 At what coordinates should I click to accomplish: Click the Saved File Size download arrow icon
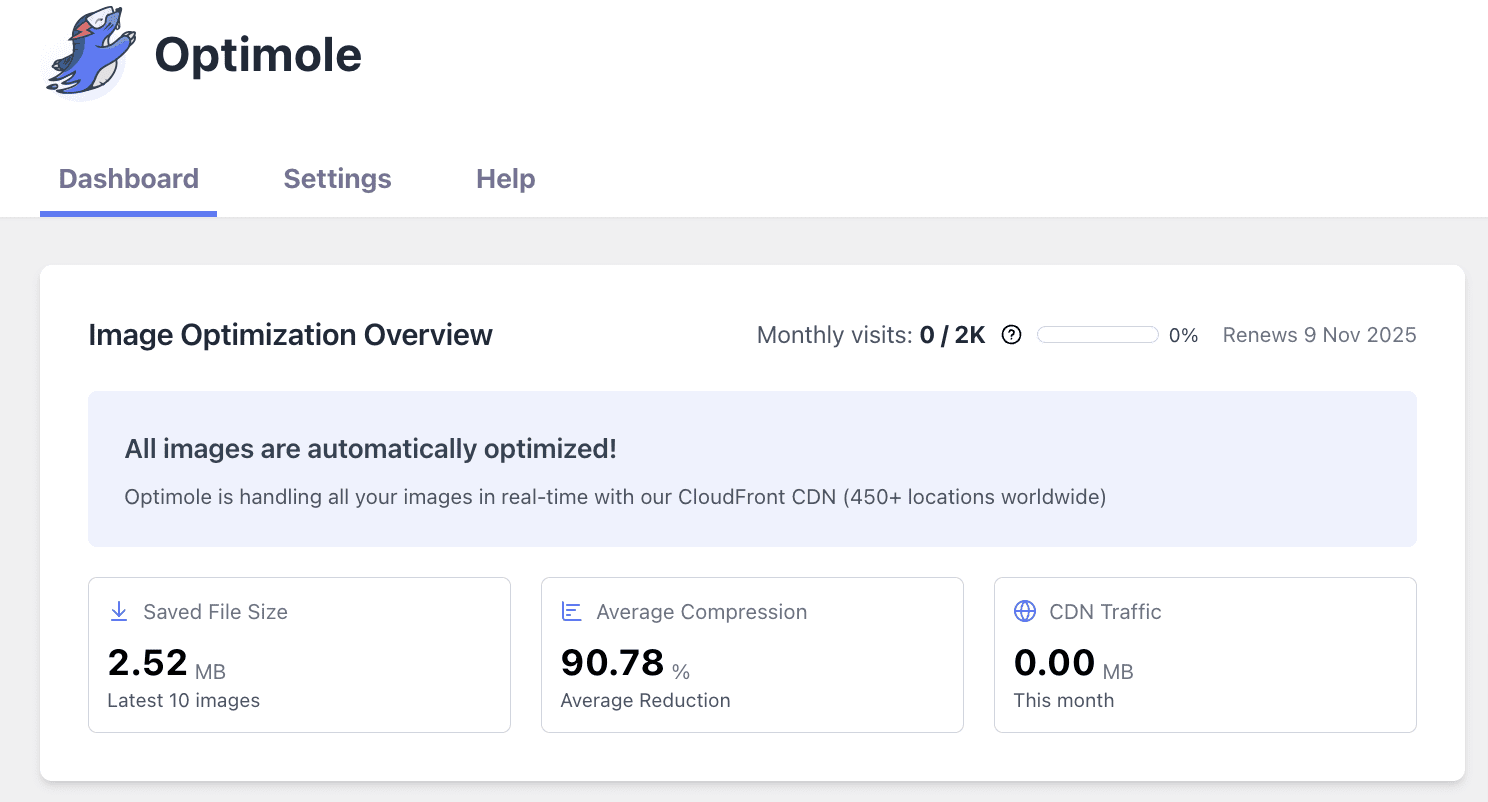click(x=119, y=612)
